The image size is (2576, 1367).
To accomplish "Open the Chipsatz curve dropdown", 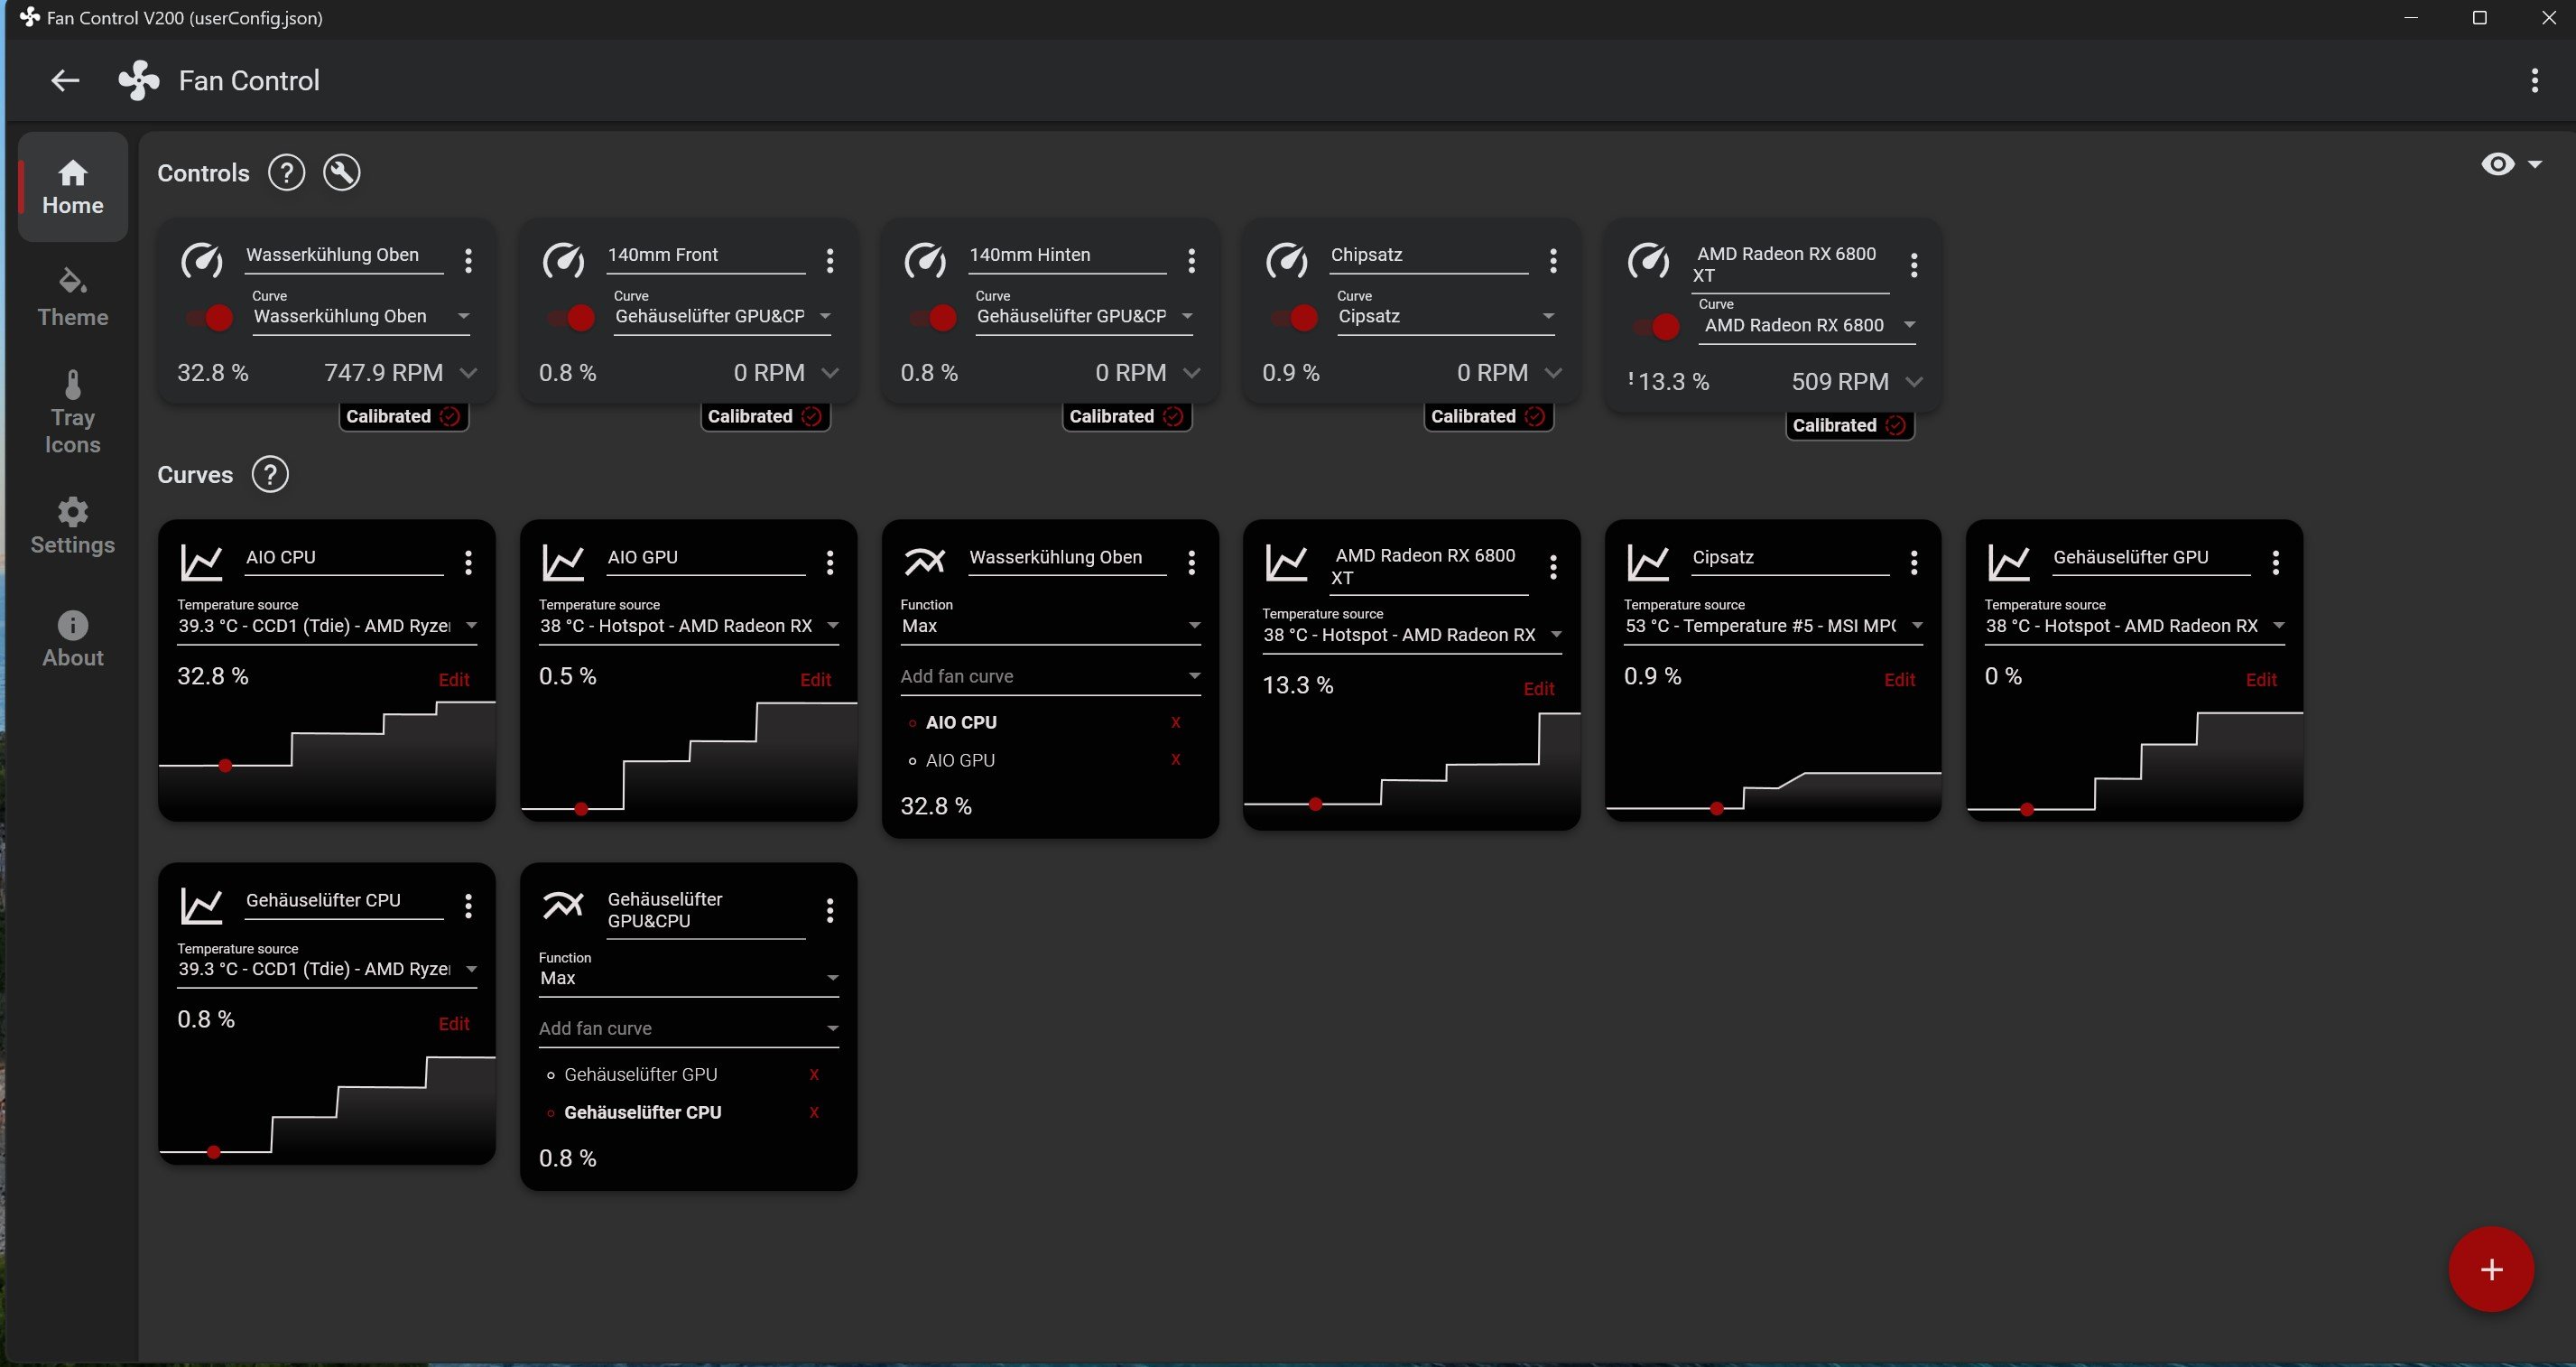I will pyautogui.click(x=1446, y=317).
